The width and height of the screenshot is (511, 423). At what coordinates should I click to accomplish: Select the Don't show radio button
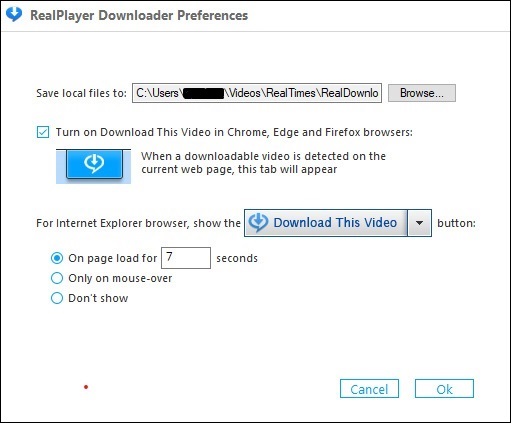coord(57,298)
